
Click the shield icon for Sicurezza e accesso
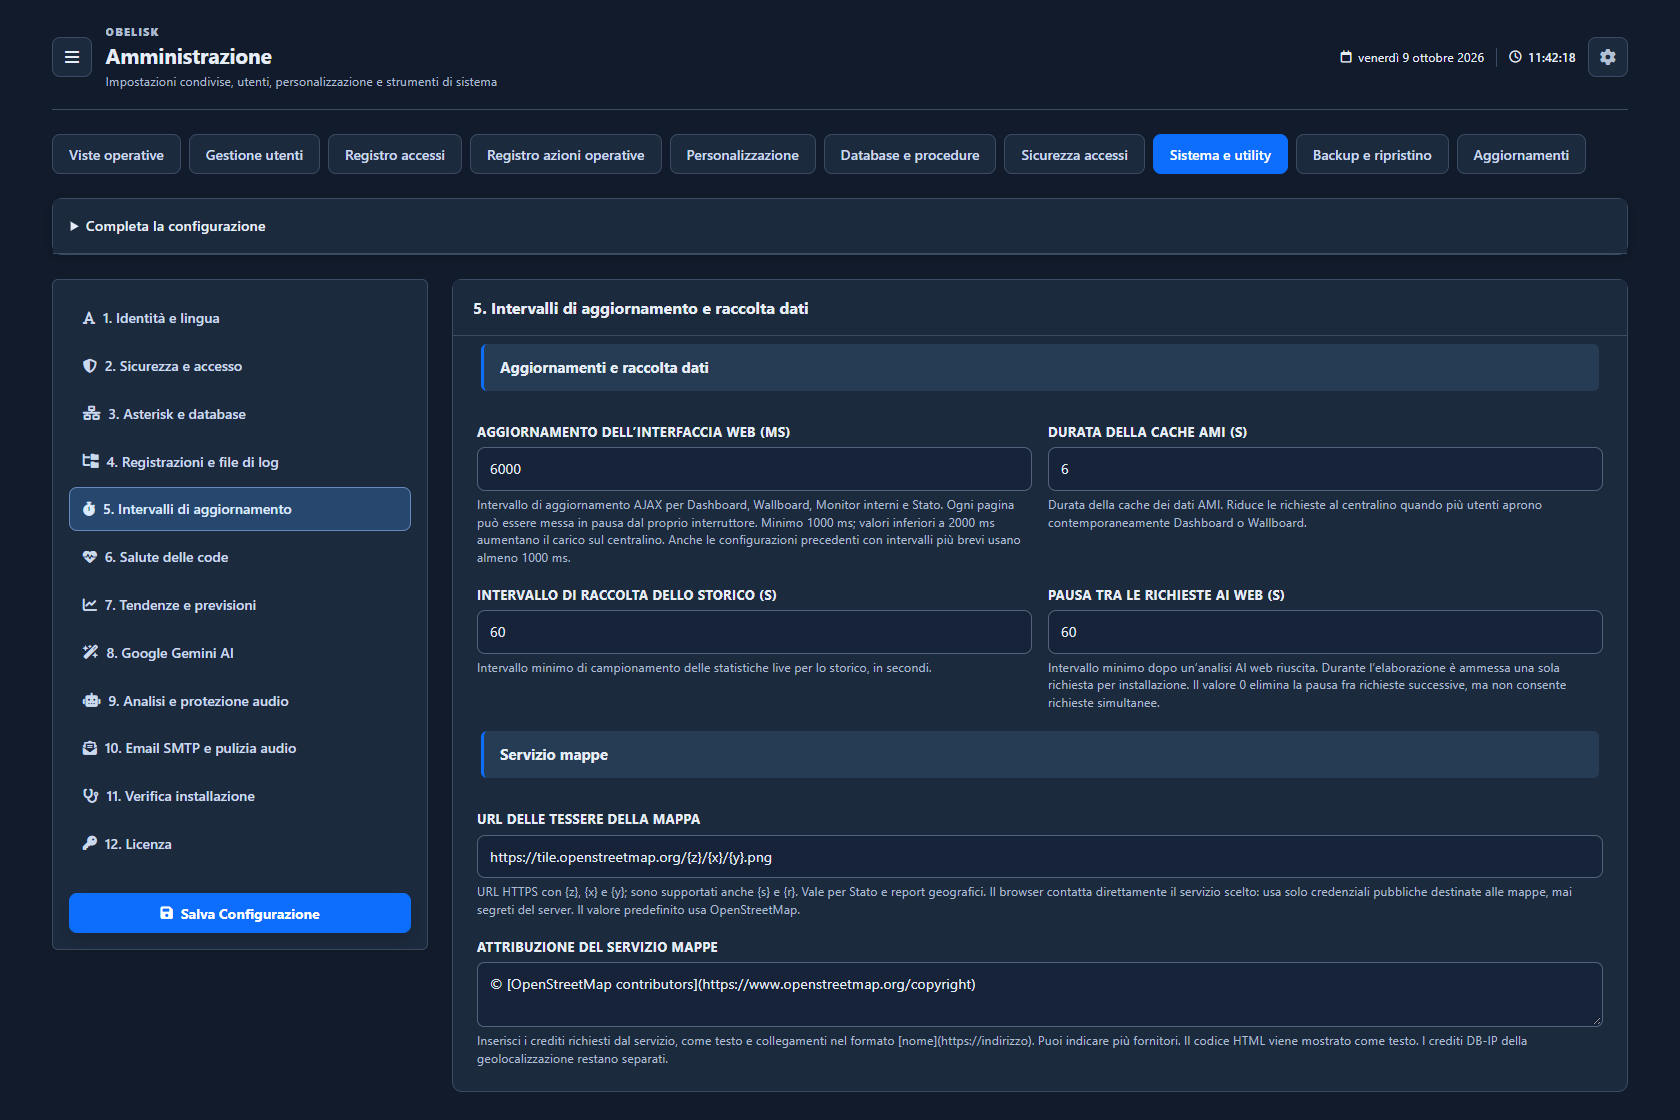click(90, 366)
